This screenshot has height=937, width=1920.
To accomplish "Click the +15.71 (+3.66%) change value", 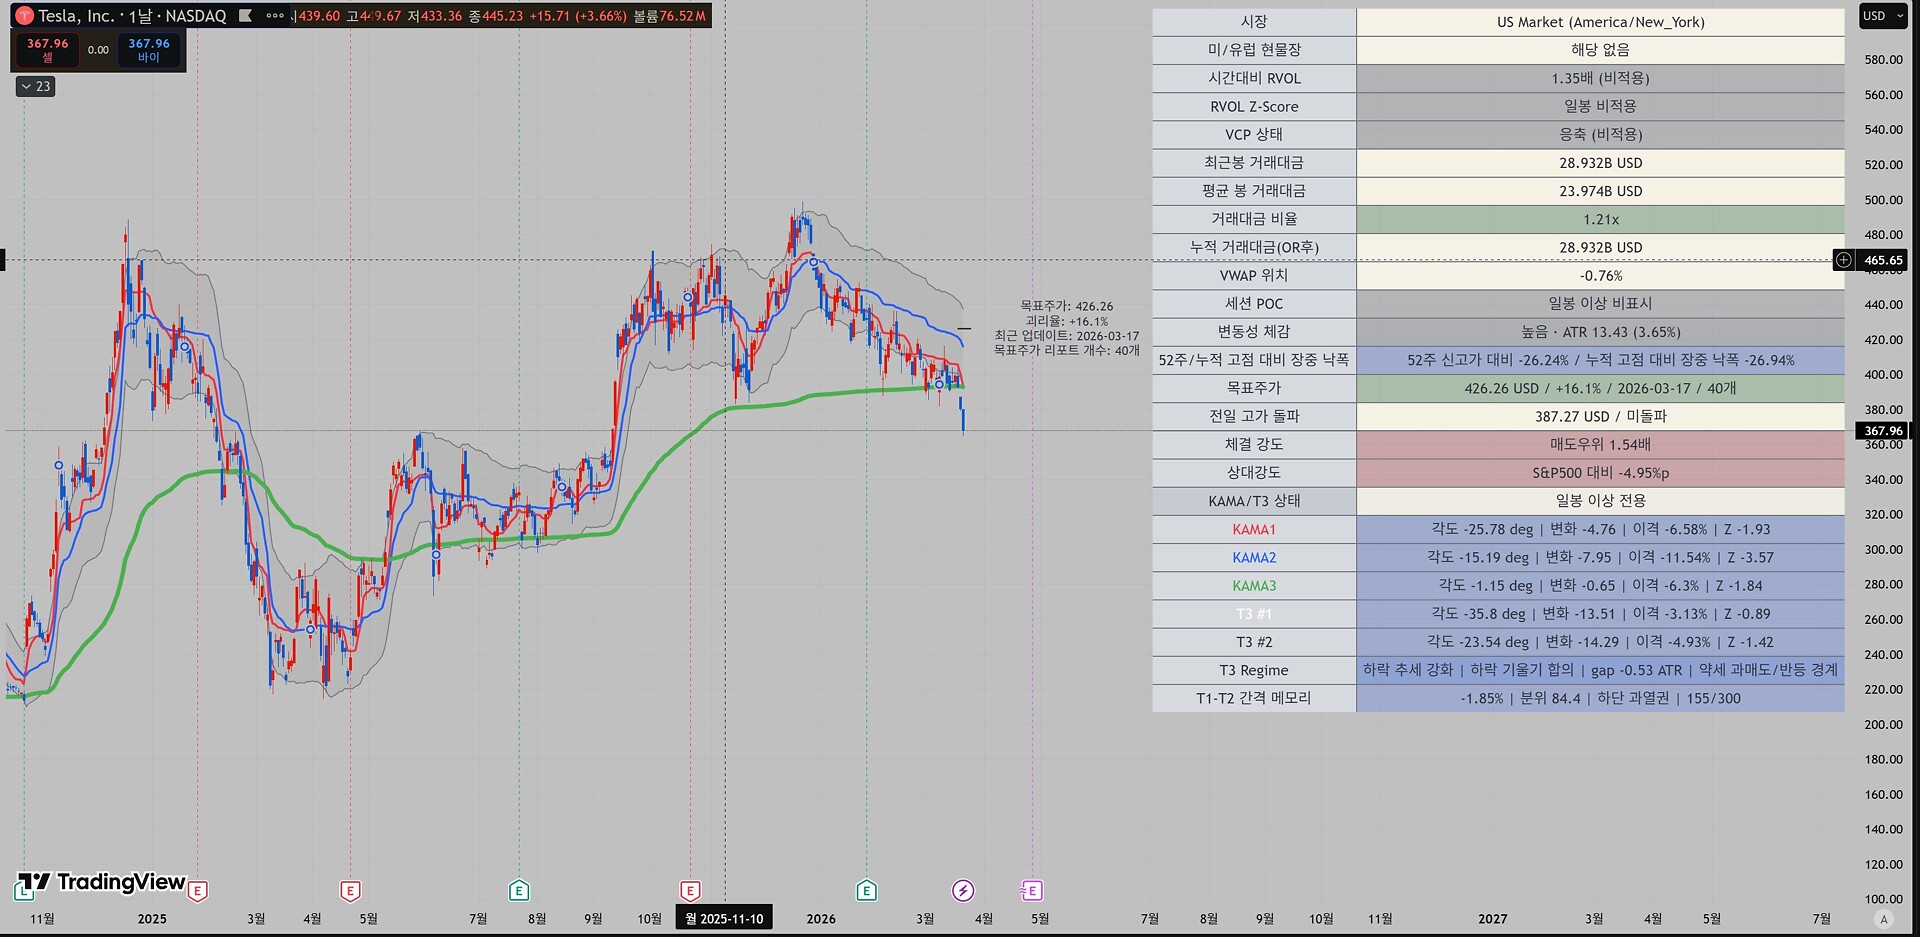I will click(578, 16).
